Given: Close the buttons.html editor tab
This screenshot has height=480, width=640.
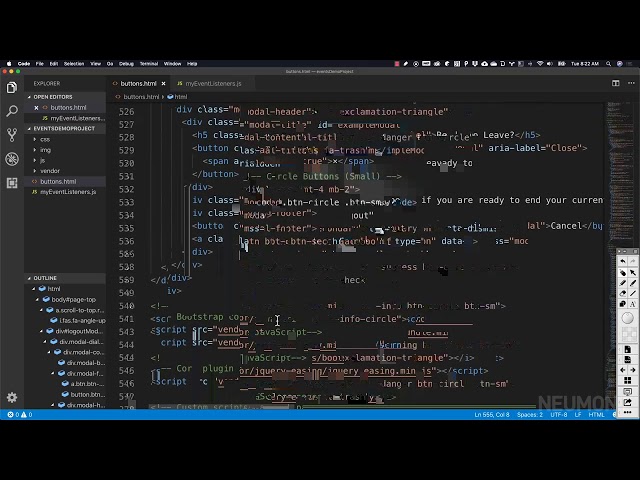Looking at the screenshot, I should pos(163,84).
